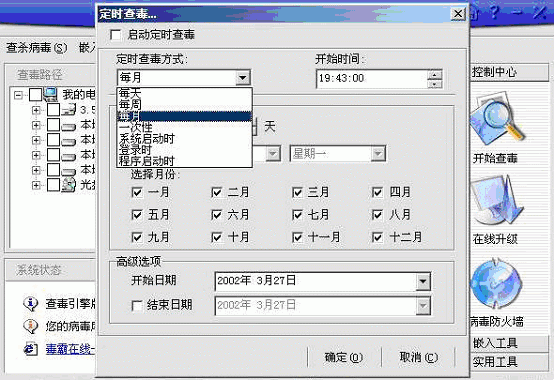Viewport: 554px width, 380px height.
Task: Uncheck the 六月 month checkbox
Action: [x=216, y=215]
